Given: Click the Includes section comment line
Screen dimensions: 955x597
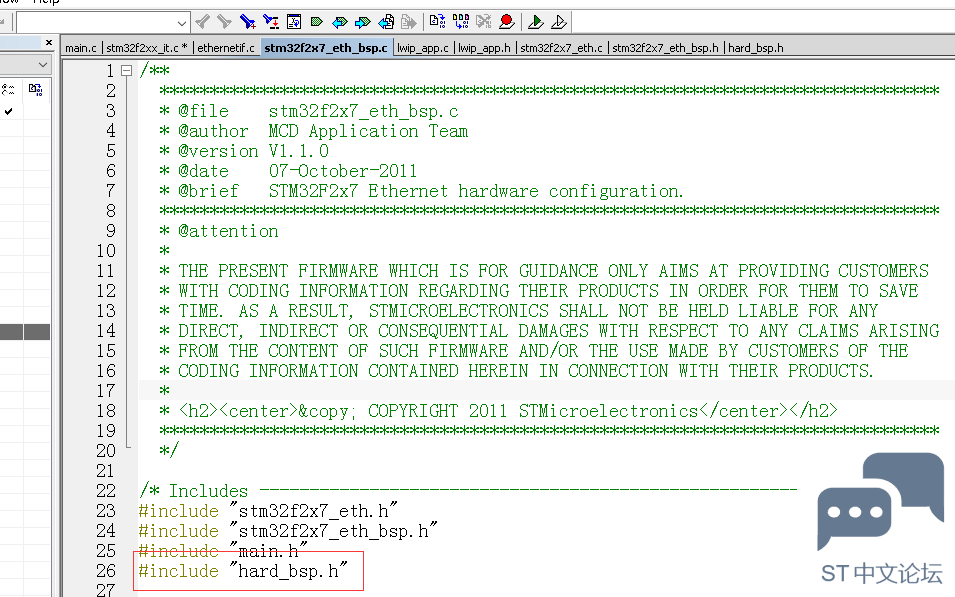Looking at the screenshot, I should click(468, 491).
